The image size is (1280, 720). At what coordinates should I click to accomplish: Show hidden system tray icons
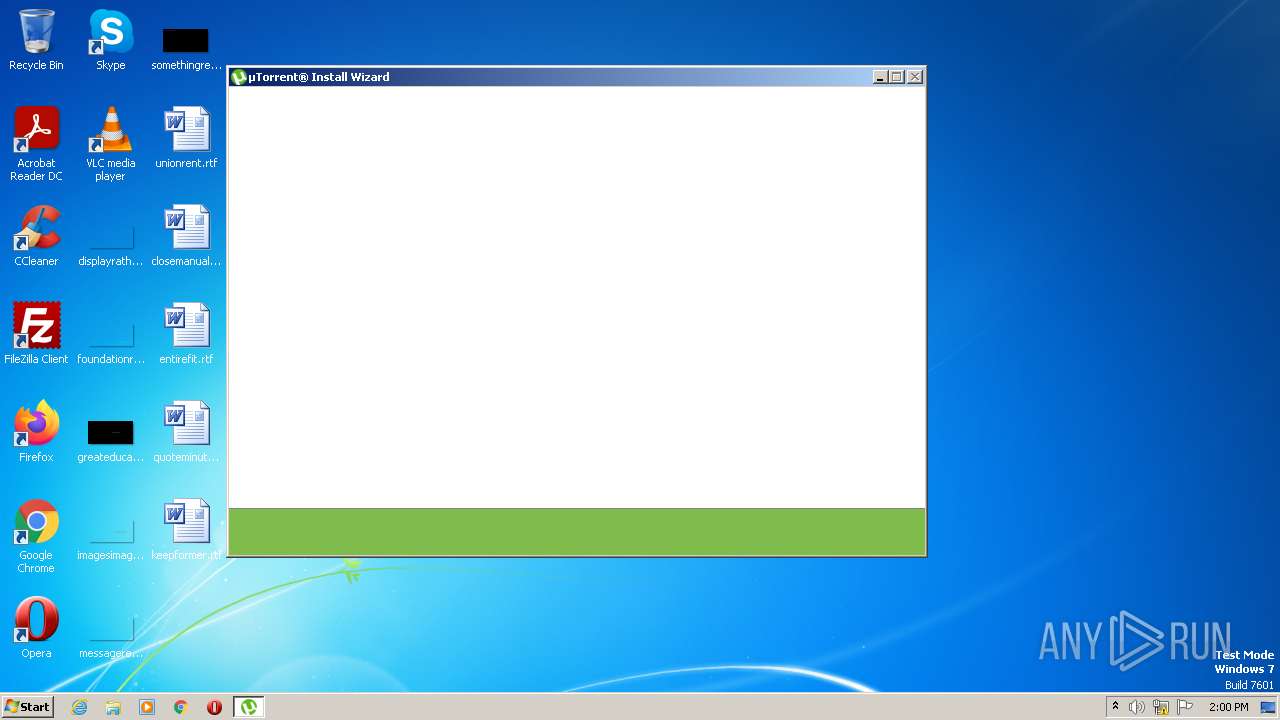click(x=1115, y=707)
